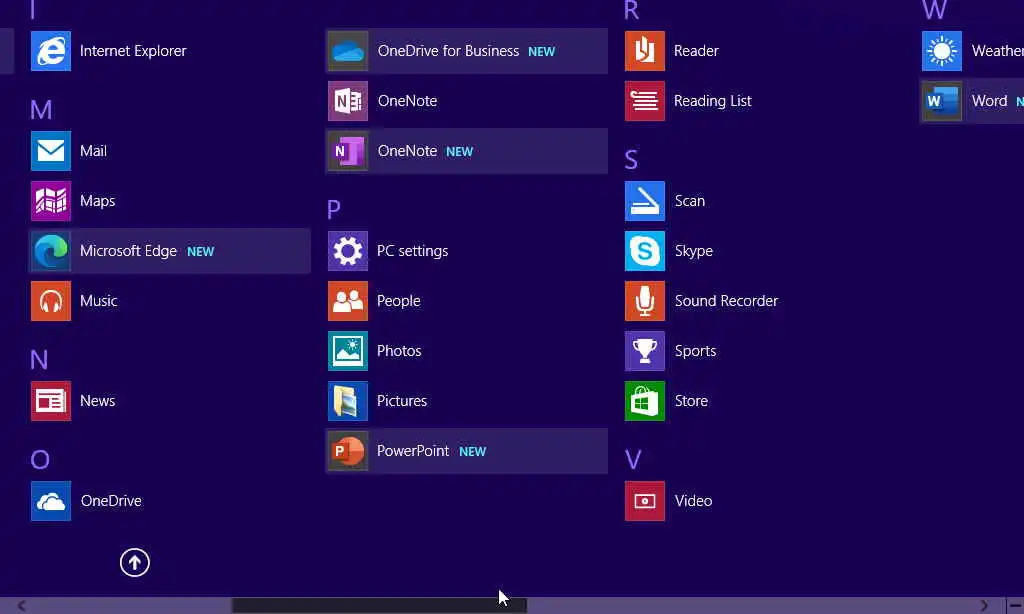
Task: Launch the Sound Recorder microphone icon
Action: coord(645,301)
